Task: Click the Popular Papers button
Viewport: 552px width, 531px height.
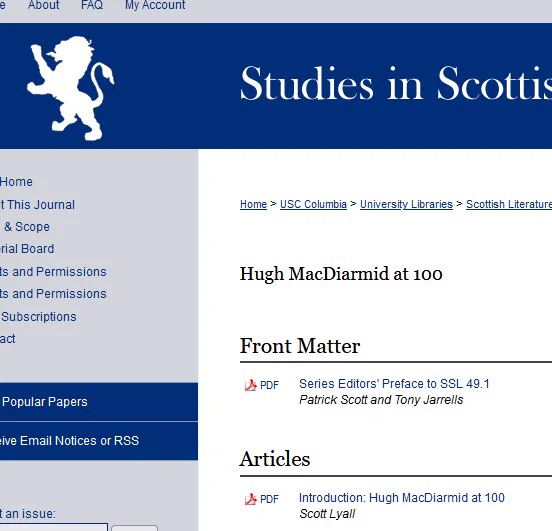Action: tap(99, 402)
